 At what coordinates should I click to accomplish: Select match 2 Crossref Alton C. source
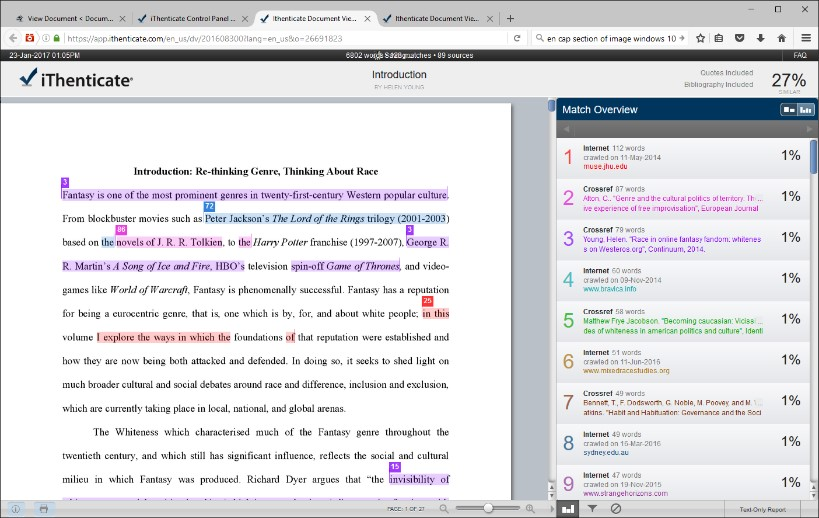pyautogui.click(x=684, y=198)
